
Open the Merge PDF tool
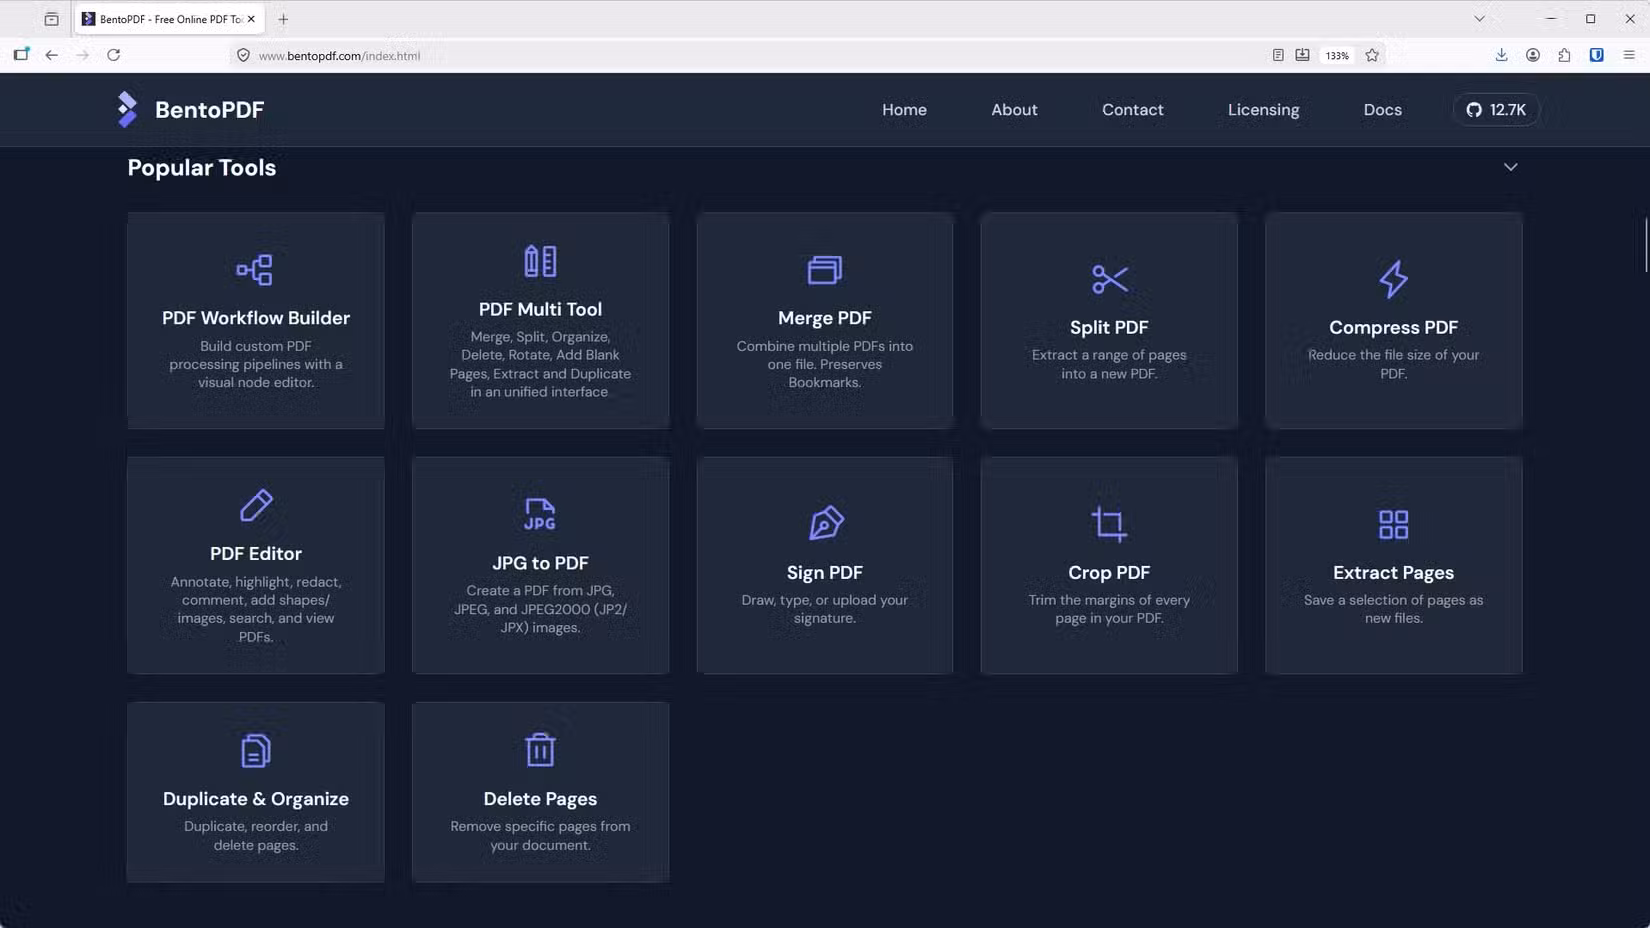(x=824, y=320)
